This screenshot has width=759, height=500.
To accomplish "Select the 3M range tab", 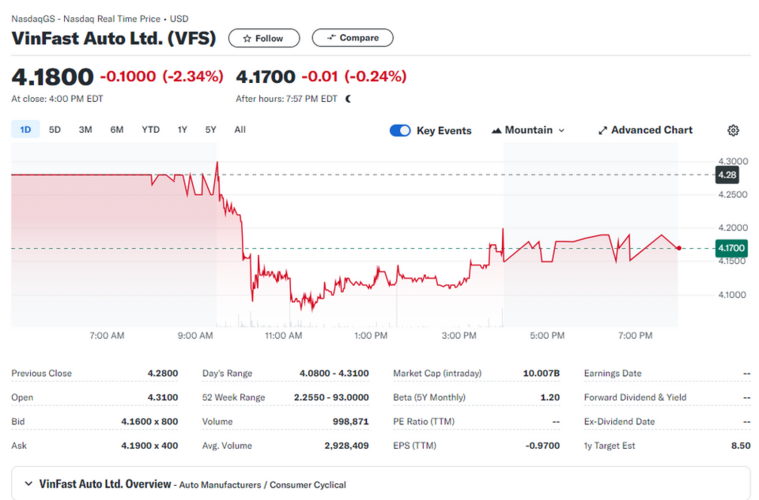I will pos(85,129).
